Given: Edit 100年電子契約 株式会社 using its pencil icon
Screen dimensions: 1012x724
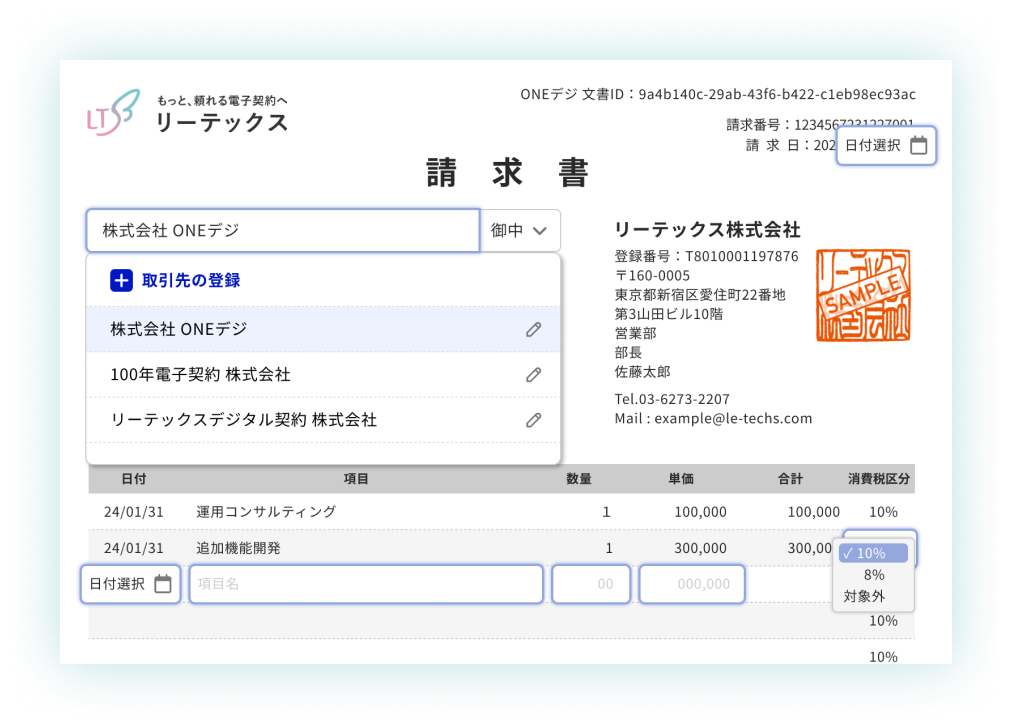Looking at the screenshot, I should [x=533, y=375].
